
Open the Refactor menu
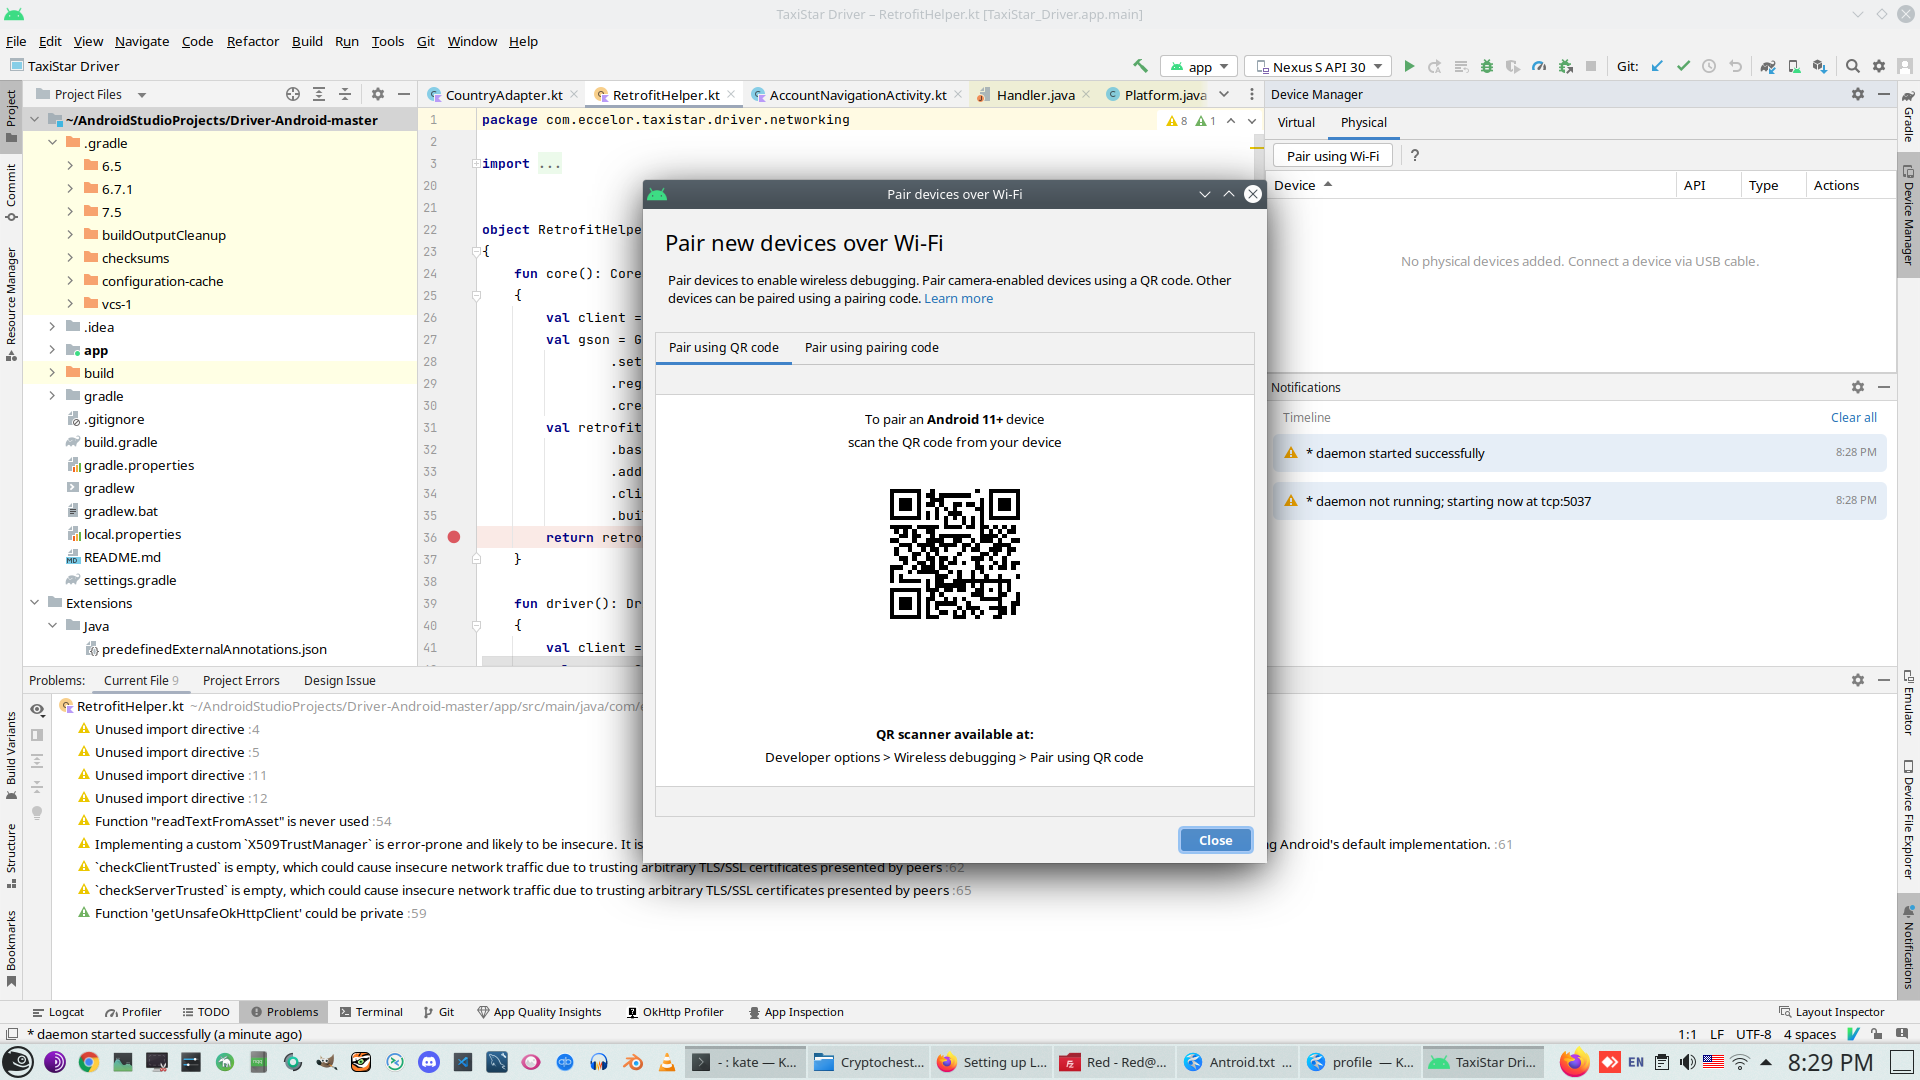coord(252,41)
